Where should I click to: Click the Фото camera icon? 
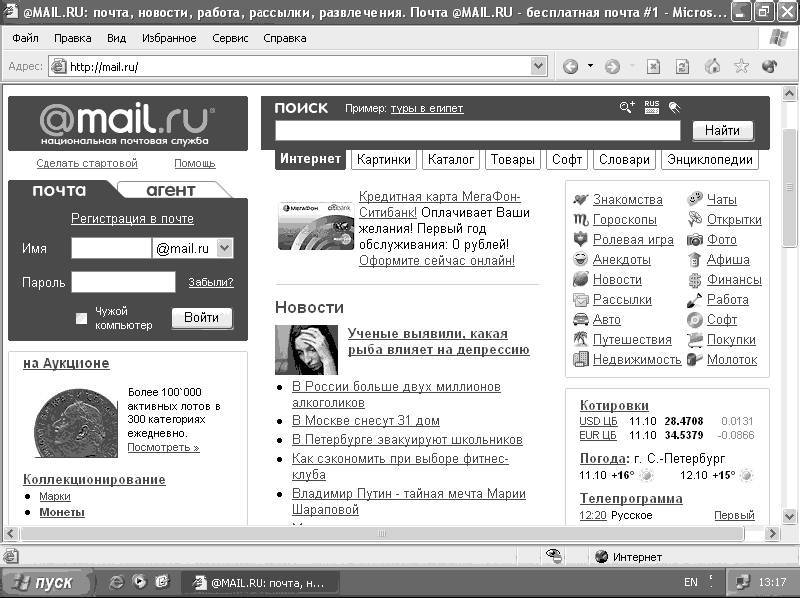point(695,239)
